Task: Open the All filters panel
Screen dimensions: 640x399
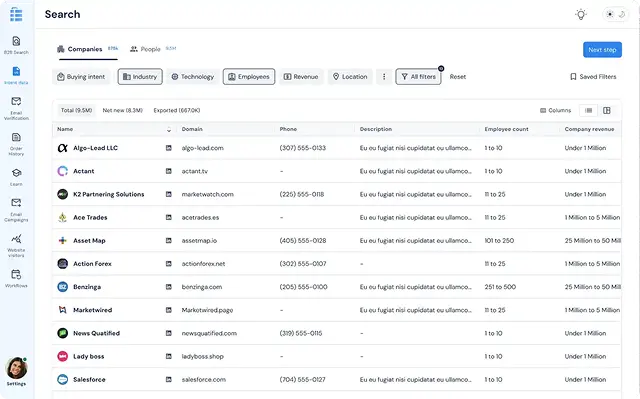Action: [x=418, y=77]
